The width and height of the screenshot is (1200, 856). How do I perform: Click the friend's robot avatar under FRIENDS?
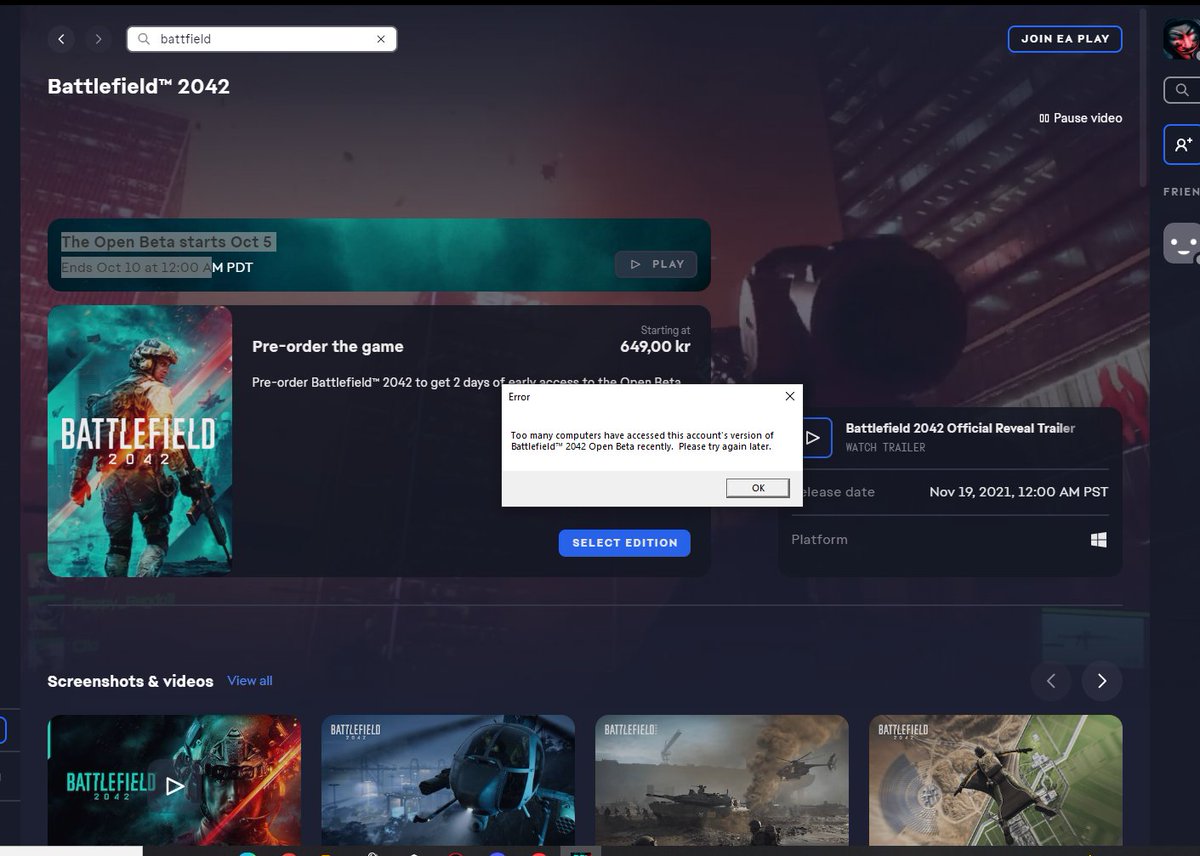click(1182, 242)
